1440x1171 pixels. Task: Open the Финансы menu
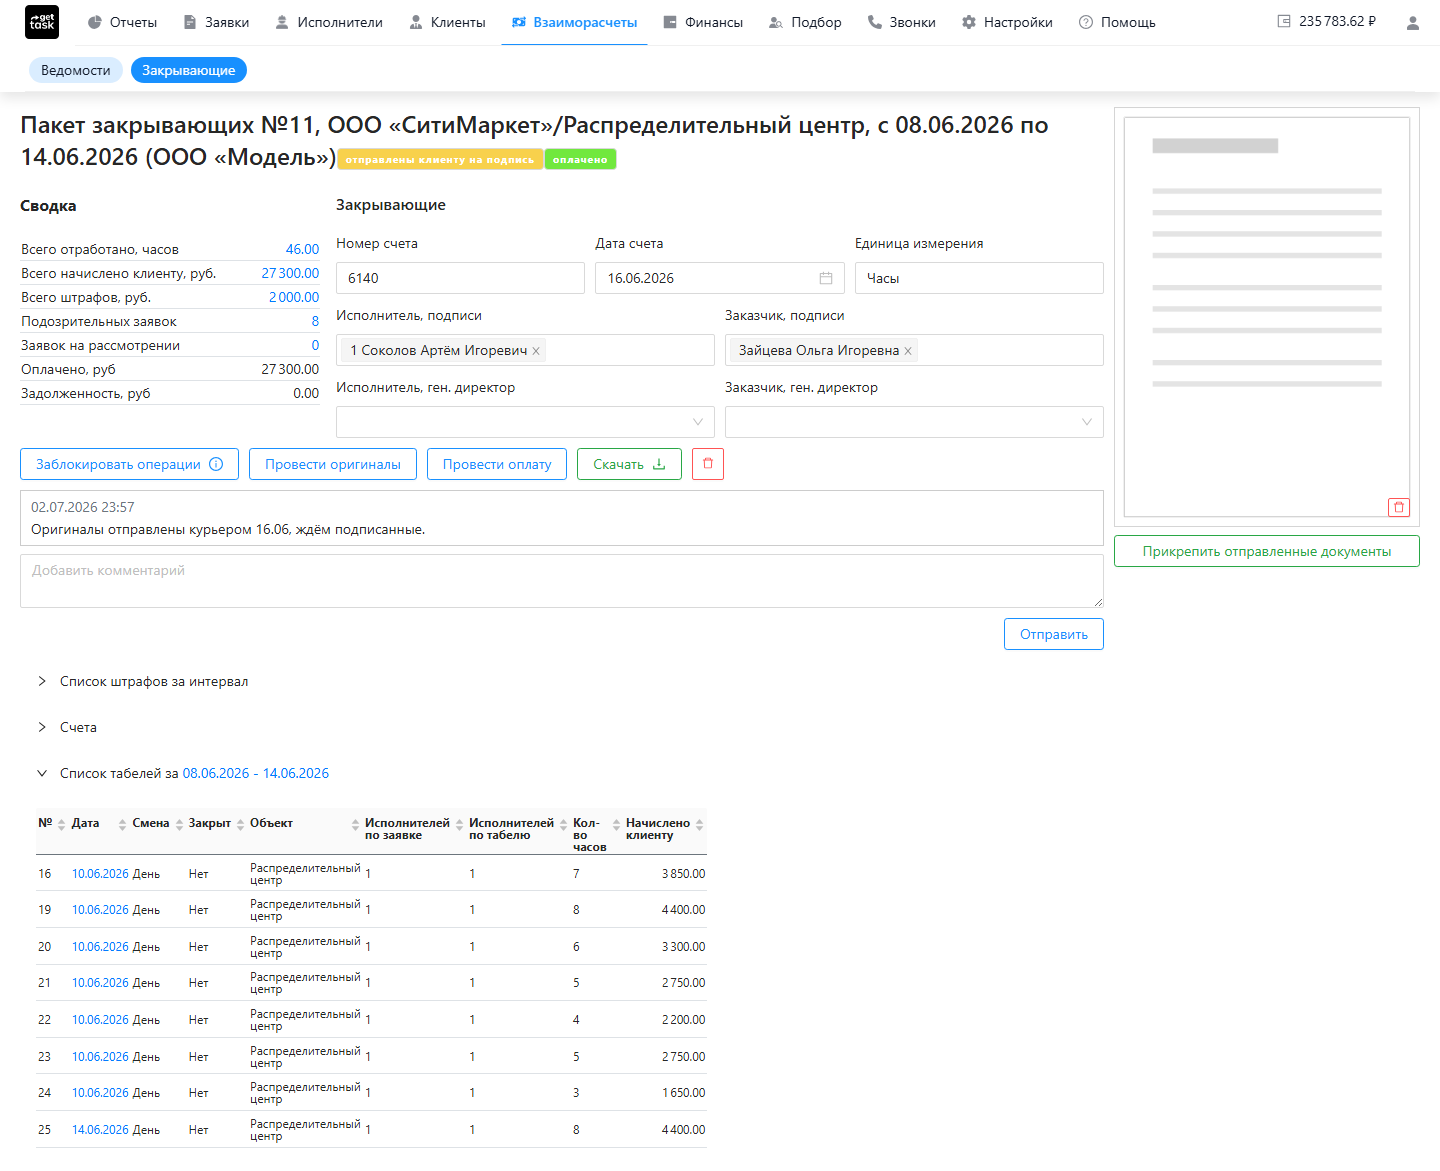point(703,22)
